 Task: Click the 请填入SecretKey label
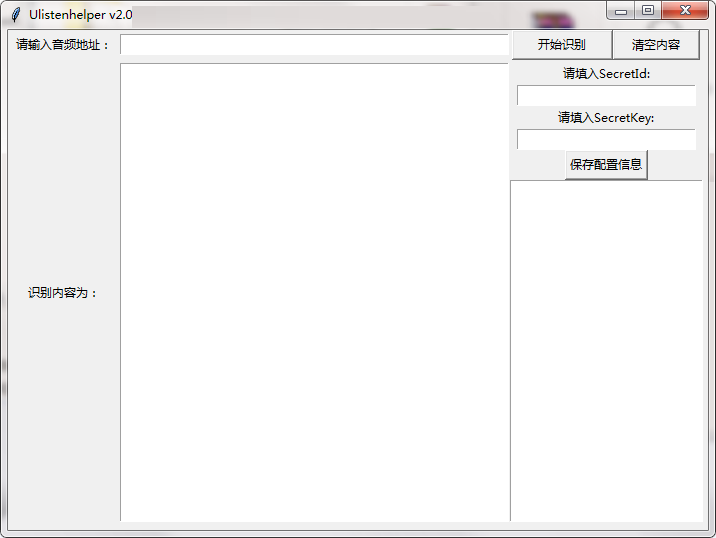(x=606, y=118)
